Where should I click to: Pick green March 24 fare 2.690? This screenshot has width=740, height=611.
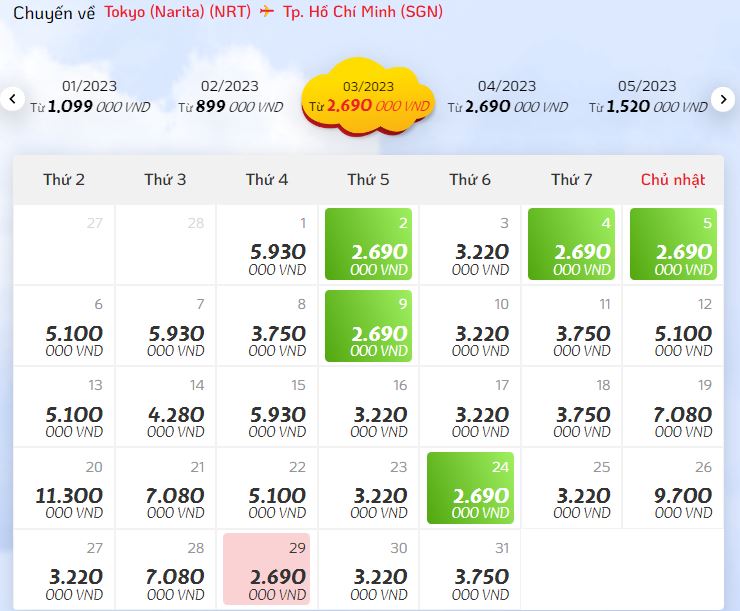[x=470, y=488]
